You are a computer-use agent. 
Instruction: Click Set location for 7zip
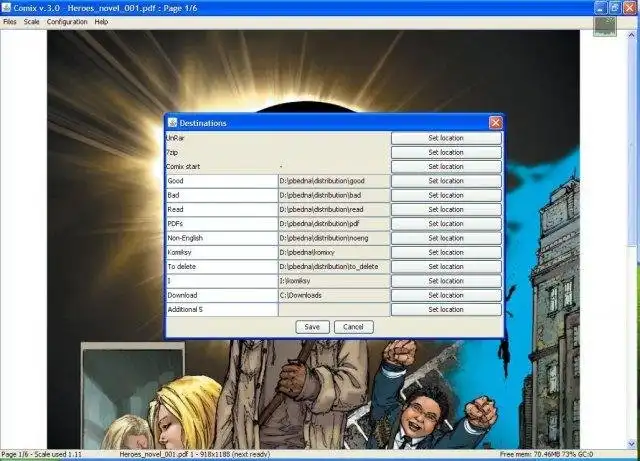pos(446,152)
